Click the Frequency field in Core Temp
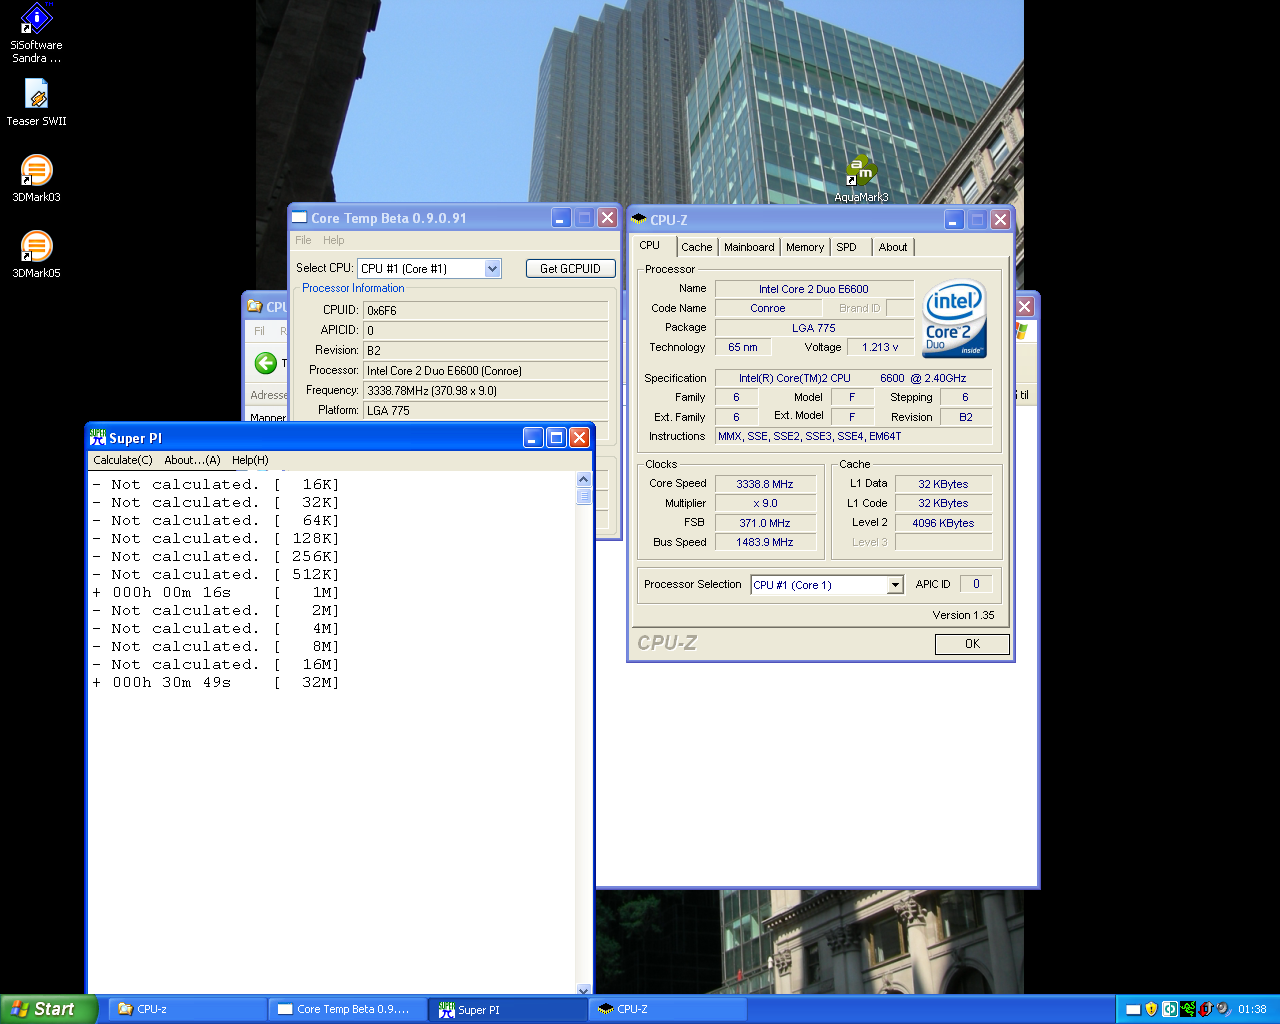The width and height of the screenshot is (1280, 1024). click(485, 390)
